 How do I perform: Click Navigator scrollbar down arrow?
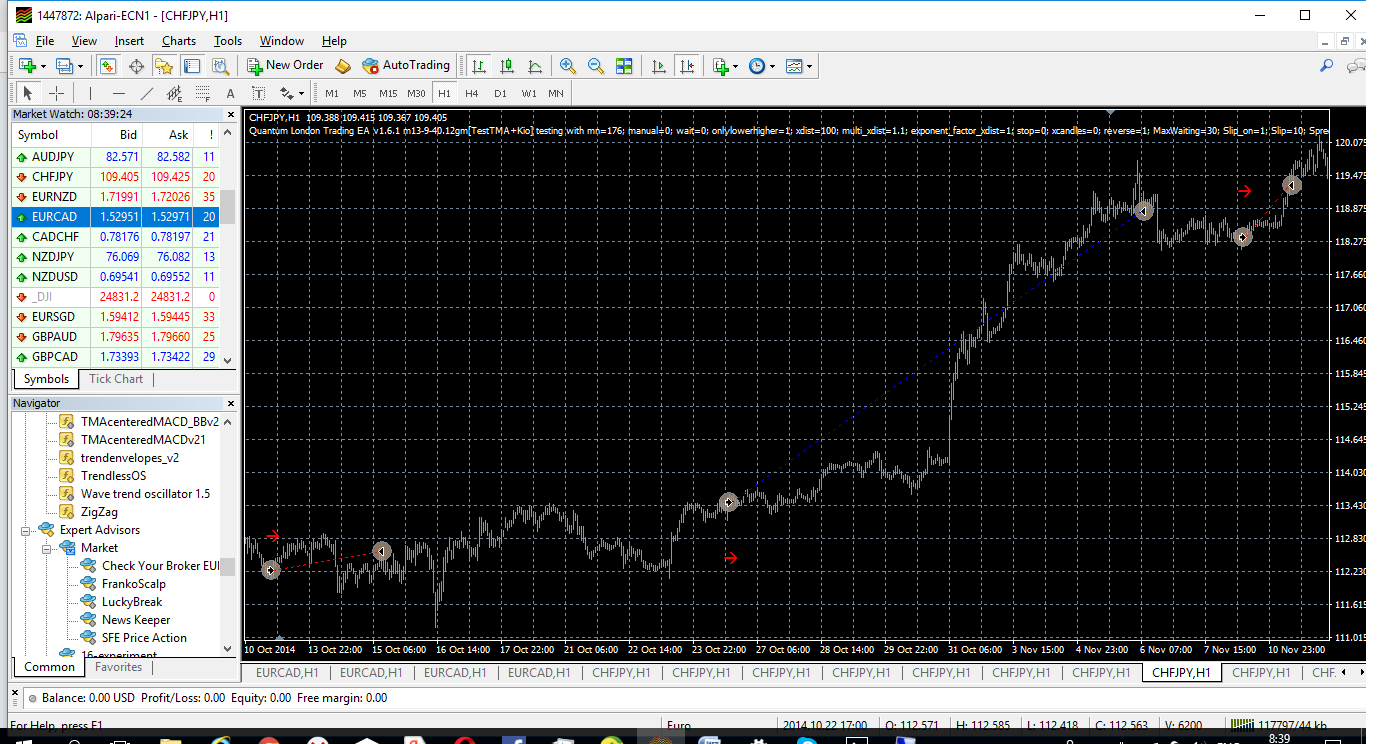227,649
